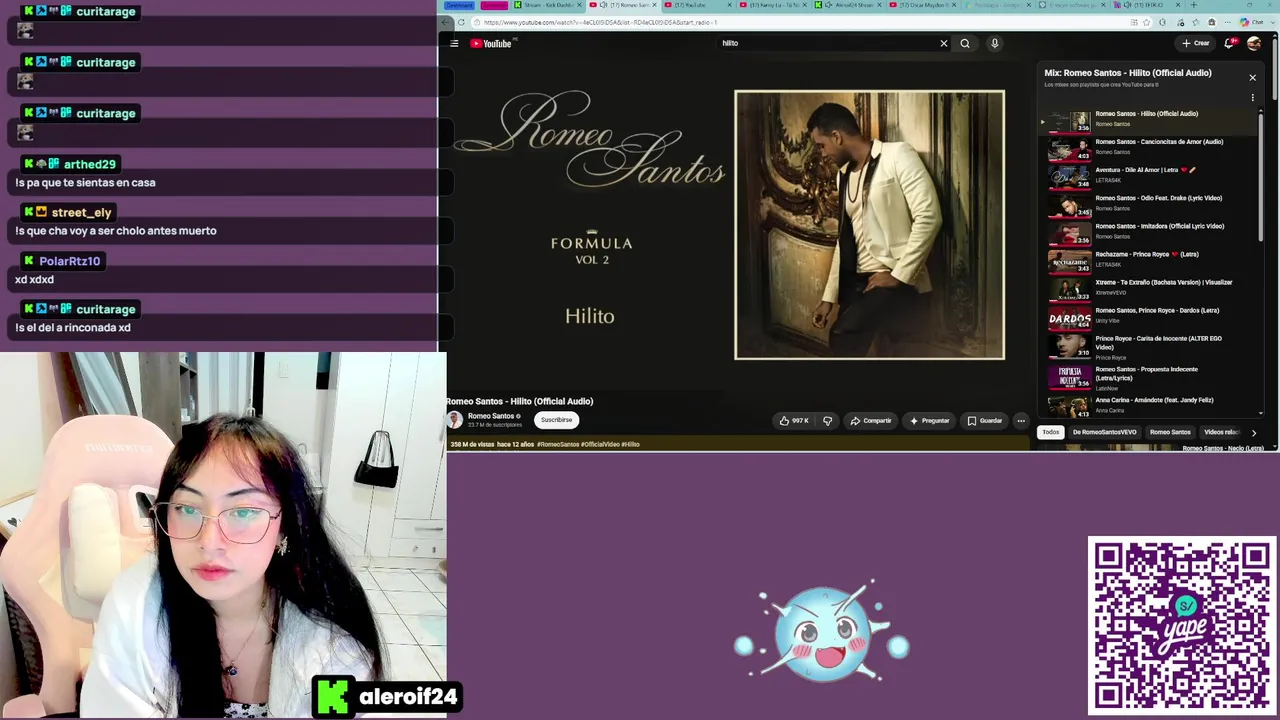
Task: Open the YouTube notifications bell
Action: [1229, 43]
